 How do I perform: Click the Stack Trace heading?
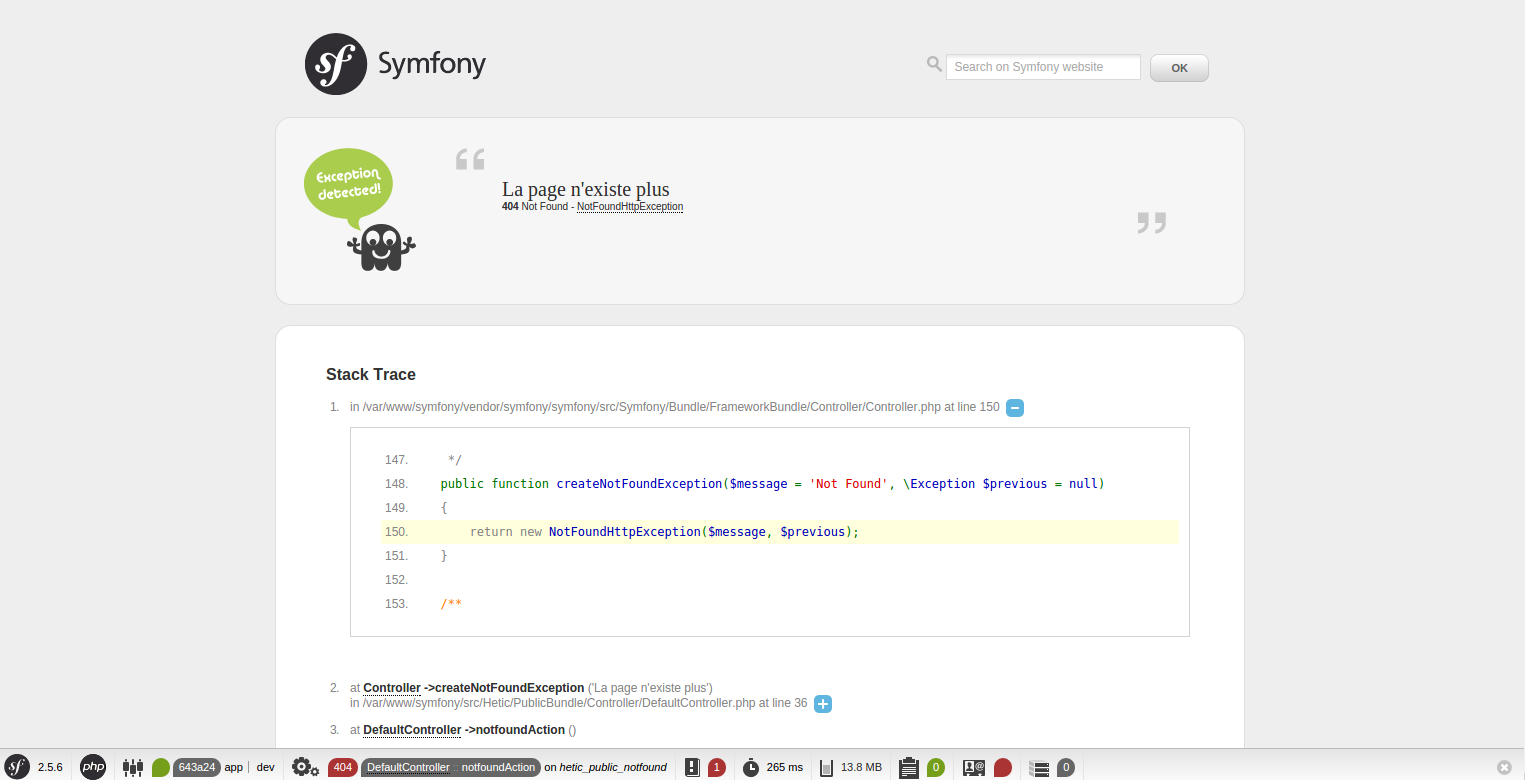371,375
